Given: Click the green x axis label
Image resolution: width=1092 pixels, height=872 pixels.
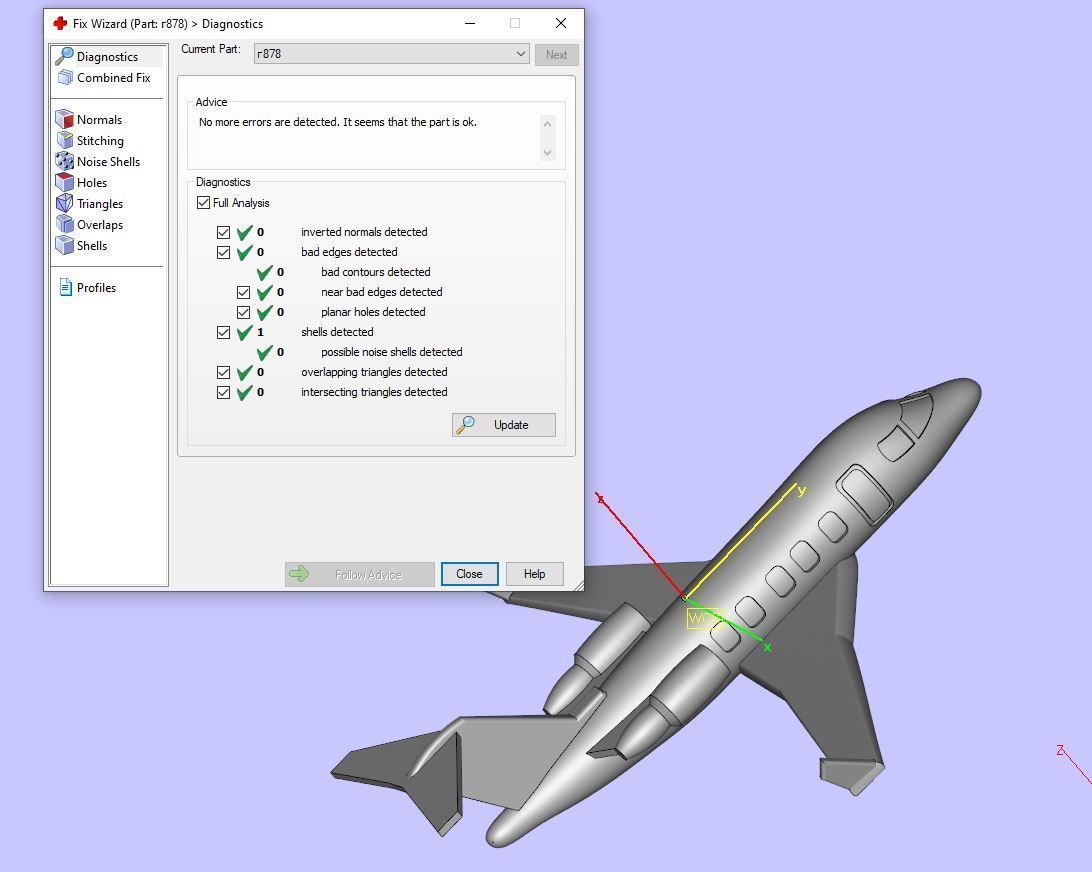Looking at the screenshot, I should coord(767,647).
